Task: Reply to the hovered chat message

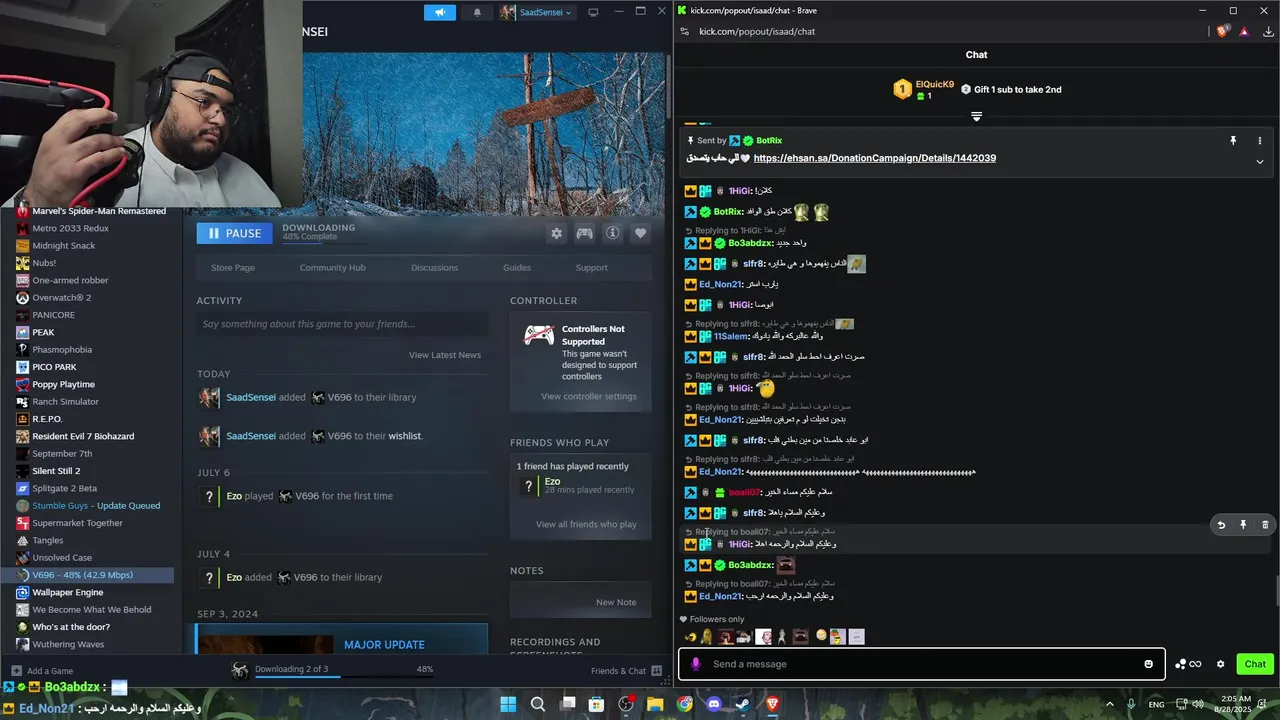Action: click(x=1221, y=524)
